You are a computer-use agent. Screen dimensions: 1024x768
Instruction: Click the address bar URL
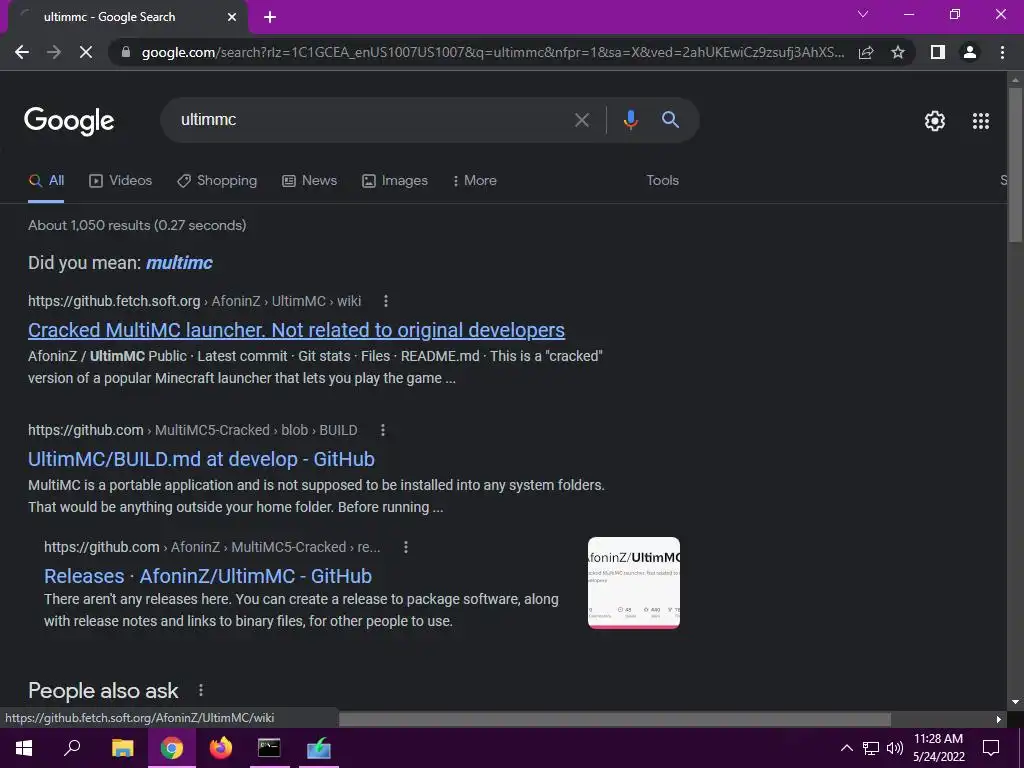click(x=492, y=52)
